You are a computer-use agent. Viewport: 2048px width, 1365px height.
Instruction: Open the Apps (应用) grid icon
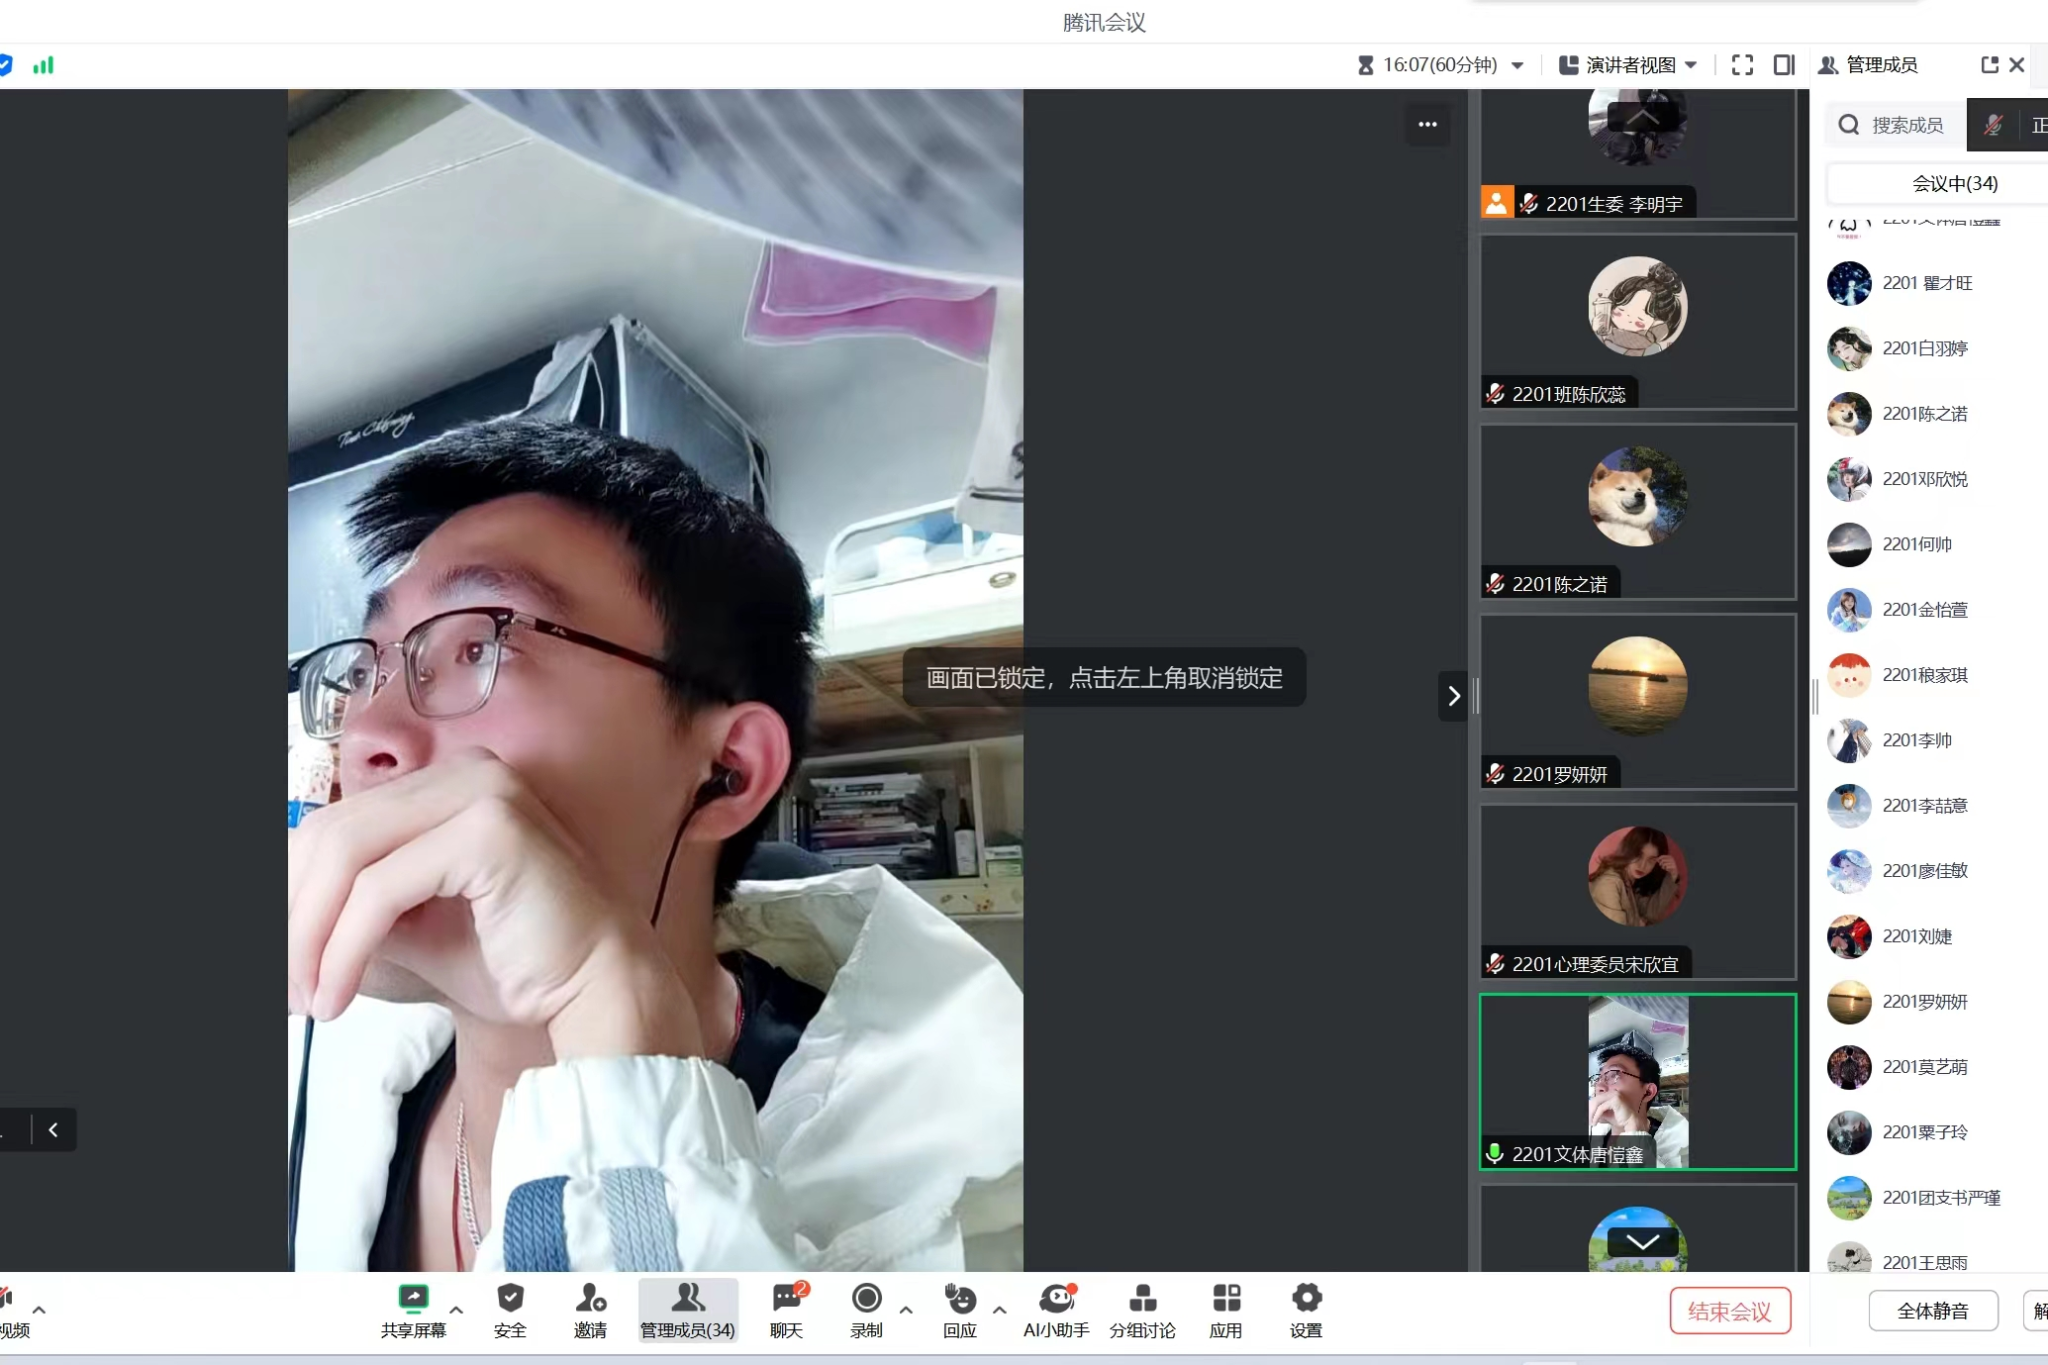[x=1226, y=1299]
